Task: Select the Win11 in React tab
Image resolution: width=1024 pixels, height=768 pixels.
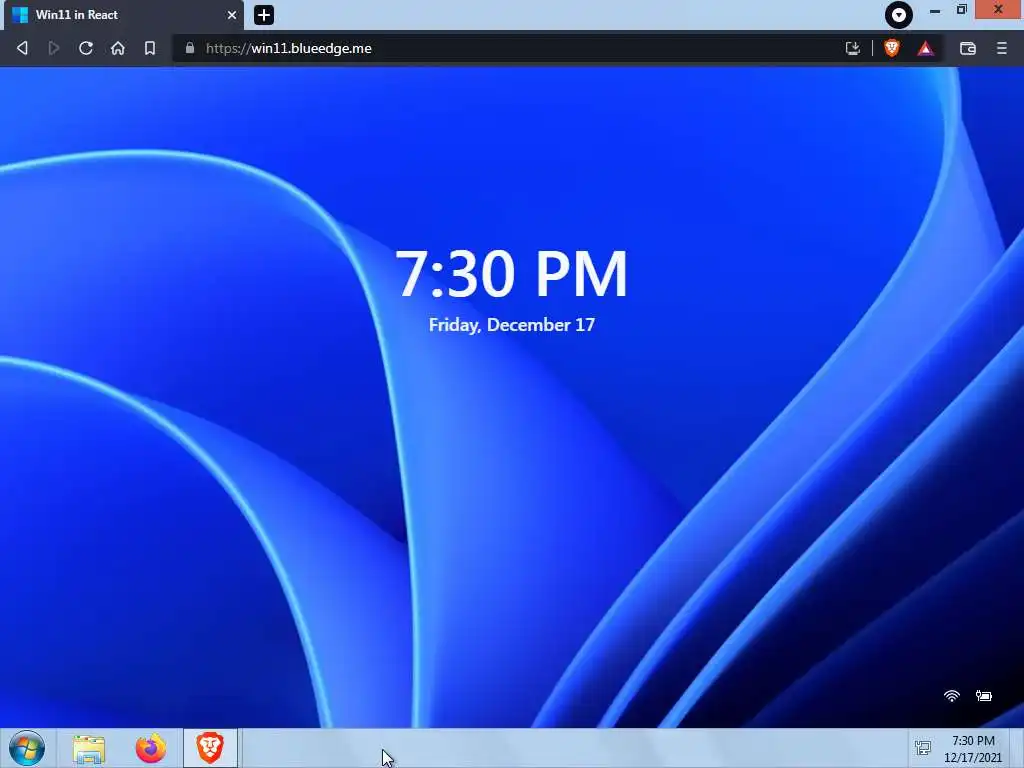Action: (124, 15)
